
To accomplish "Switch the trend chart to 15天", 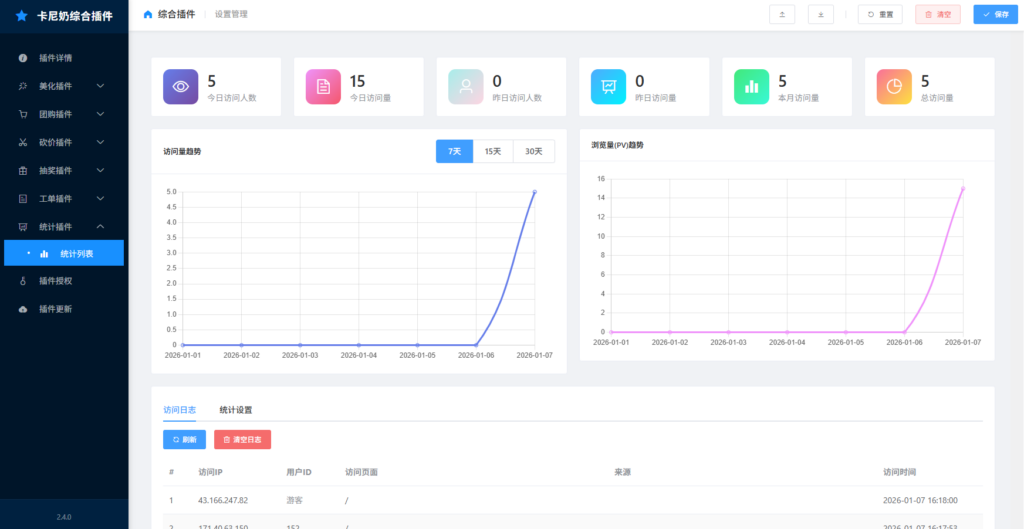I will tap(493, 151).
